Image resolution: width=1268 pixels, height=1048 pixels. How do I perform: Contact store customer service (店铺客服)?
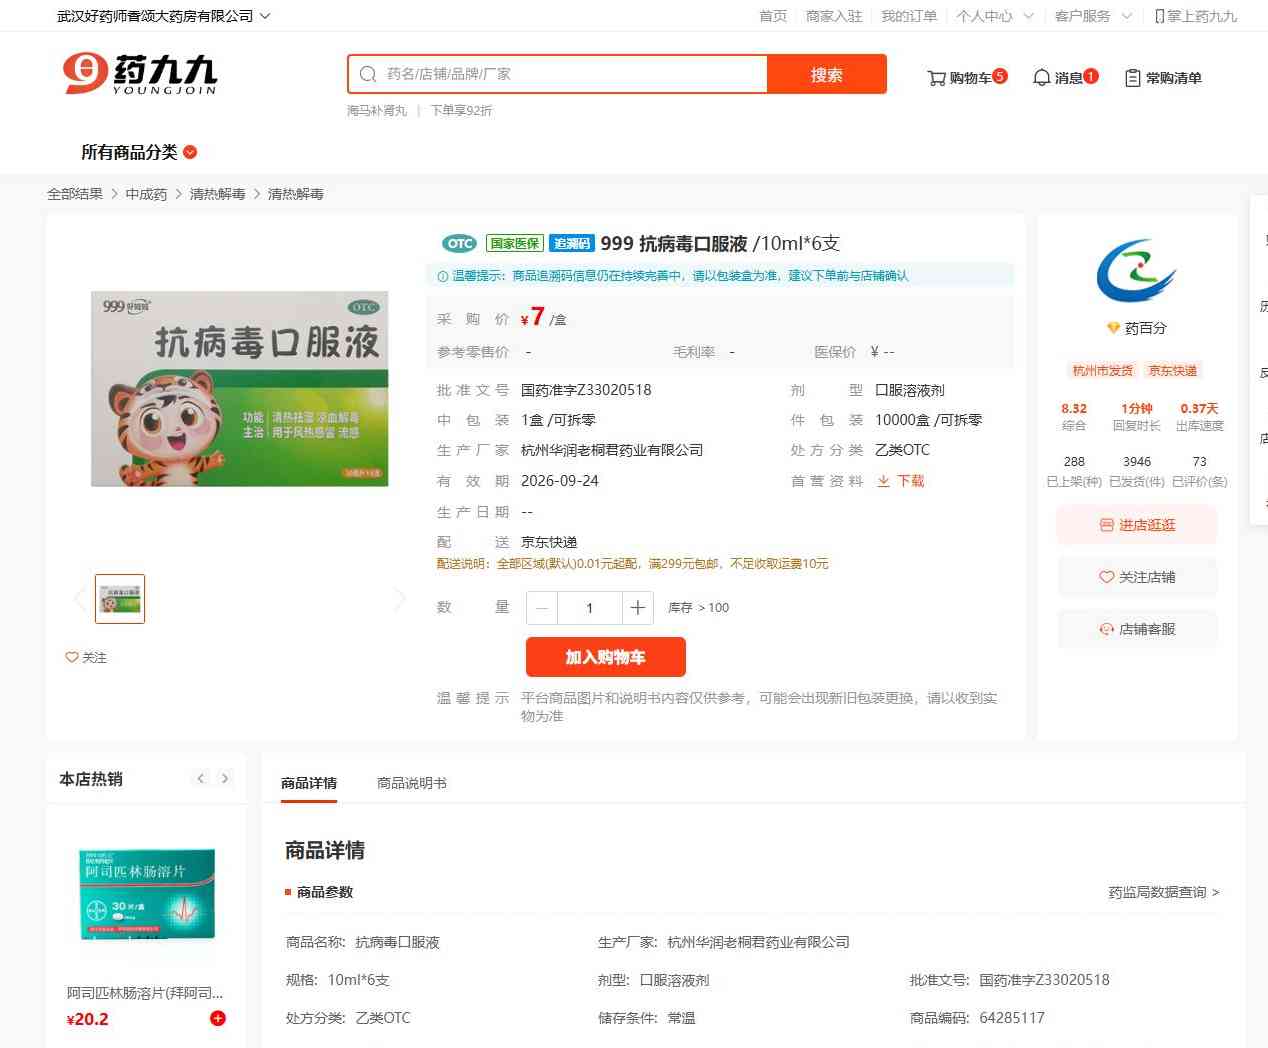[1137, 629]
